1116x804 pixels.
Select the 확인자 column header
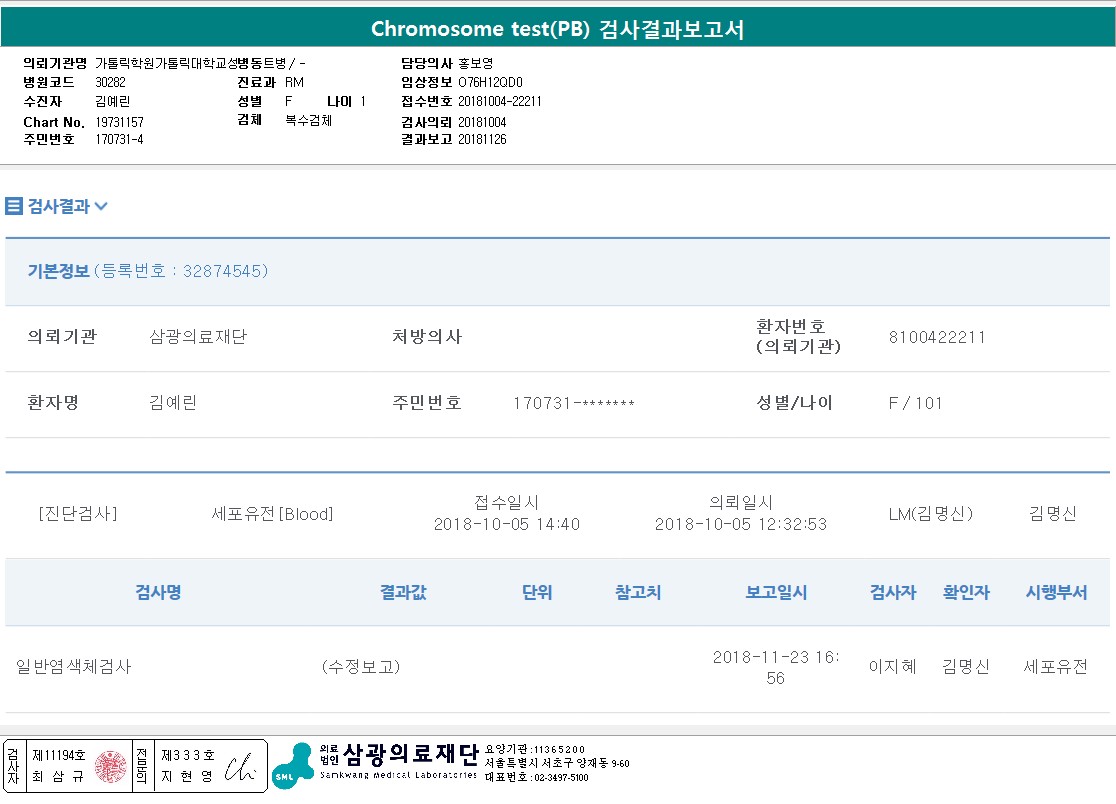966,592
